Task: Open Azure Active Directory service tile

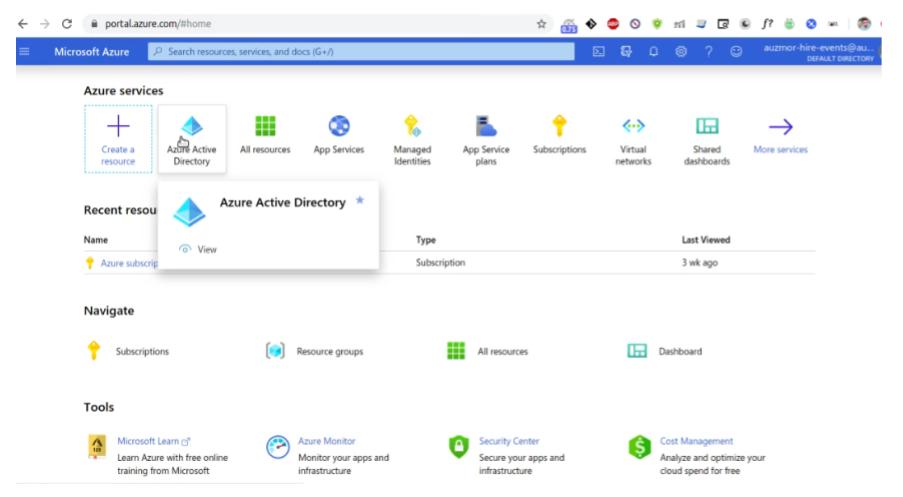Action: [192, 139]
